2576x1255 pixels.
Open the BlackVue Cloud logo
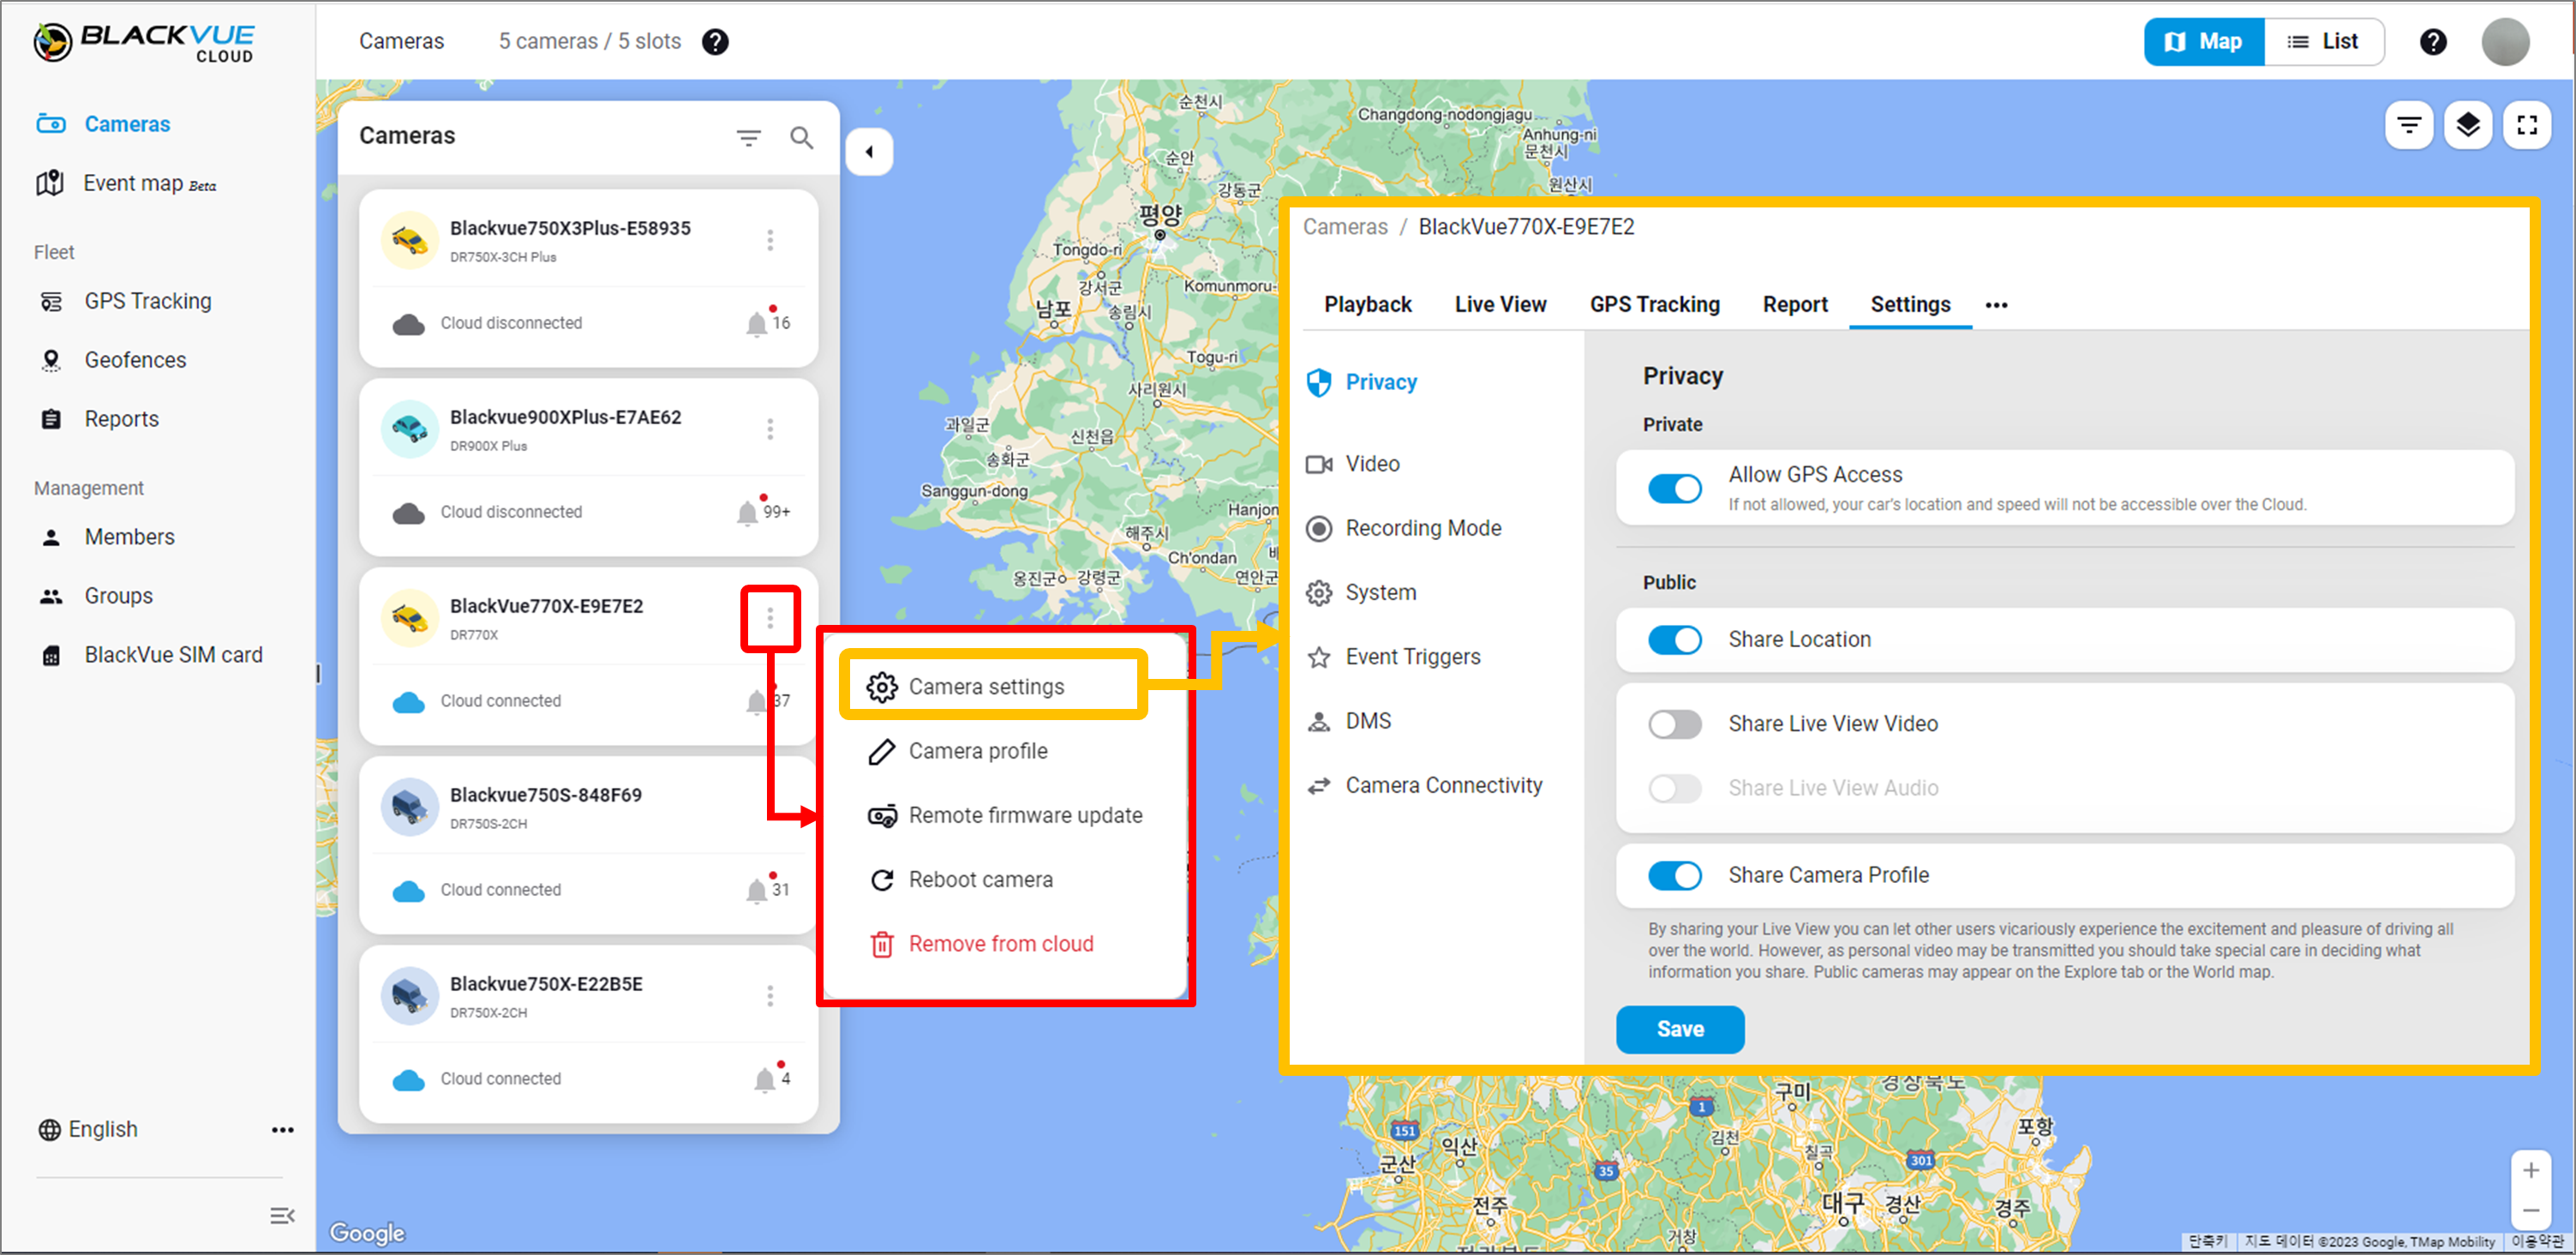pos(144,42)
